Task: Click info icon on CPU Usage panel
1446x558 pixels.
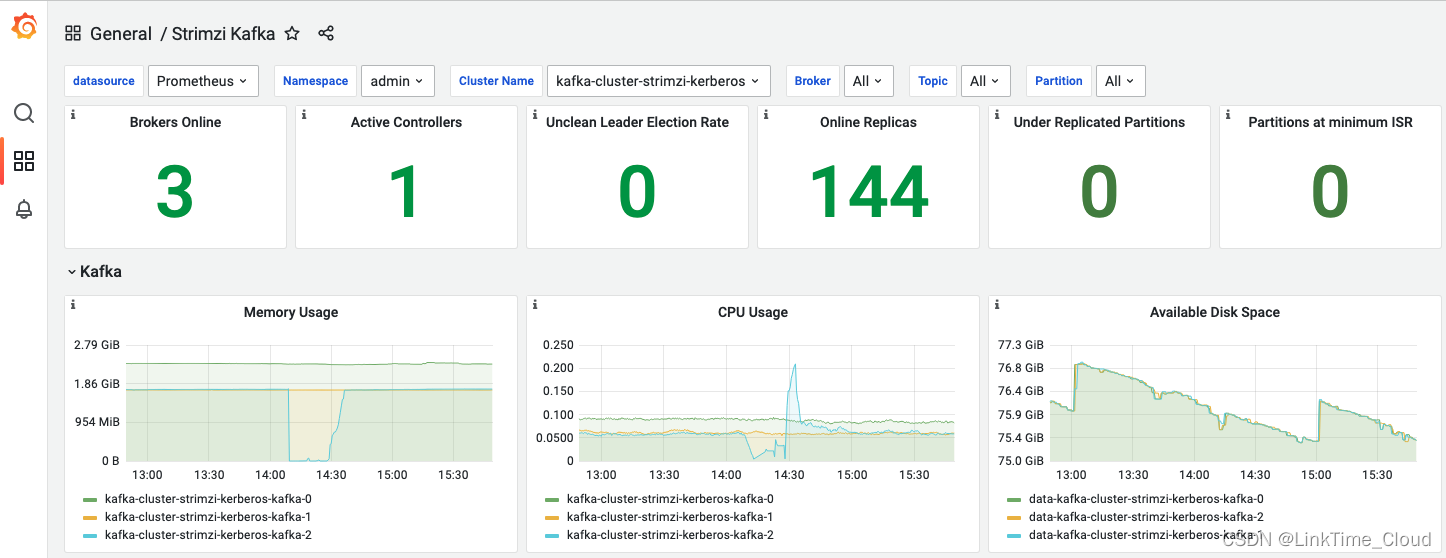Action: click(535, 305)
